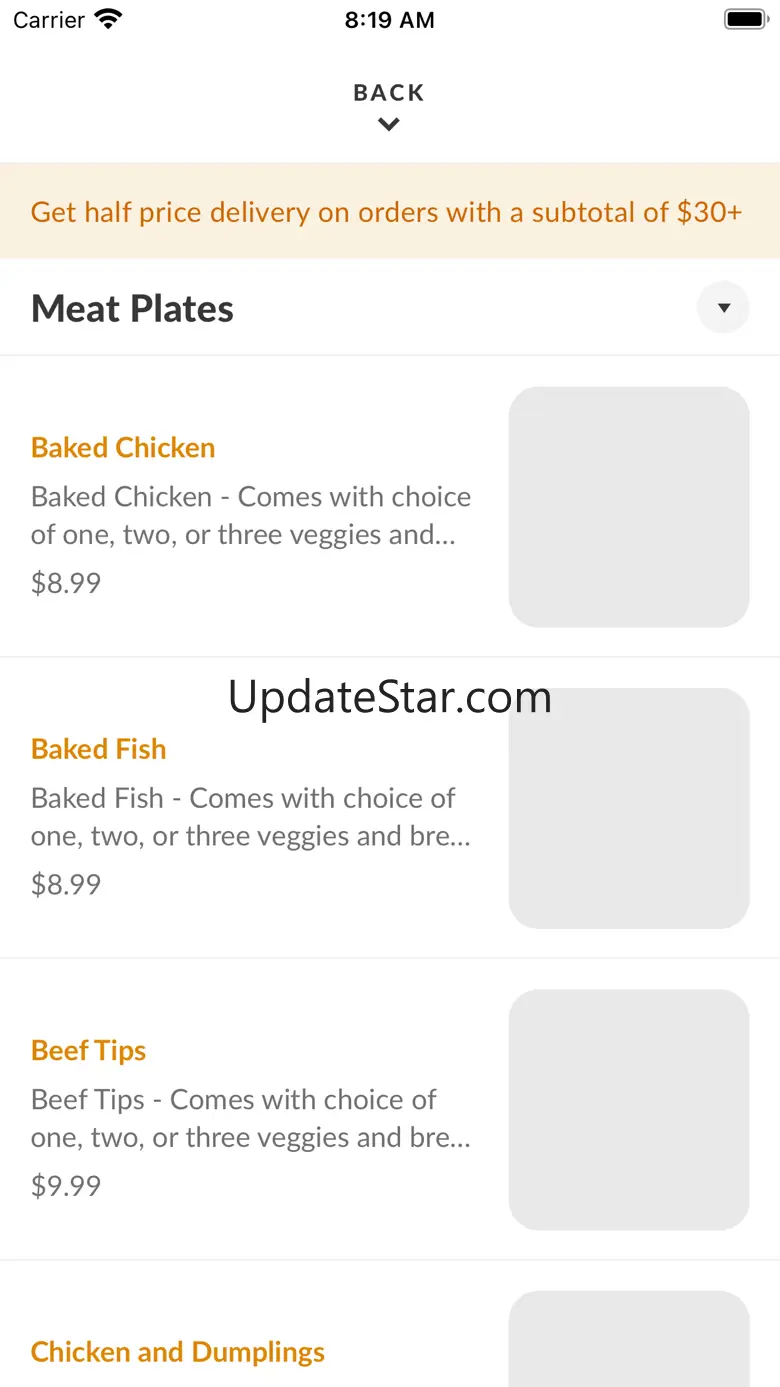Tap the Baked Fish image placeholder
Screen dimensions: 780x1387
629,810
